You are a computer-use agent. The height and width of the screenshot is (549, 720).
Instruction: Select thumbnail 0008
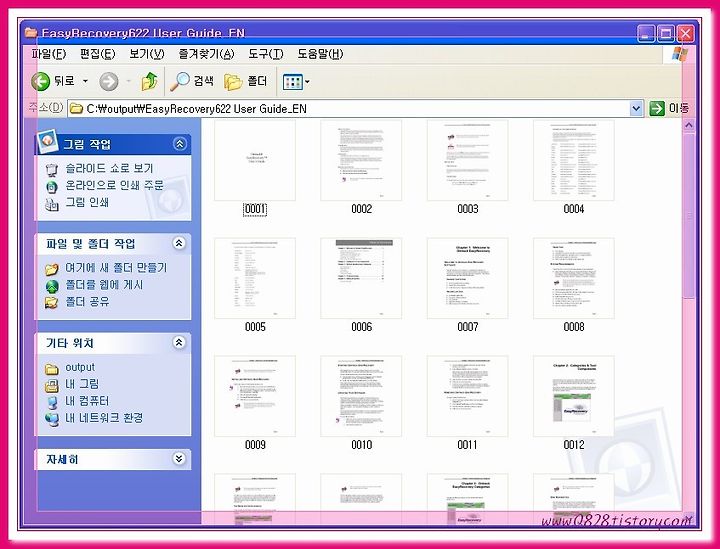(574, 278)
